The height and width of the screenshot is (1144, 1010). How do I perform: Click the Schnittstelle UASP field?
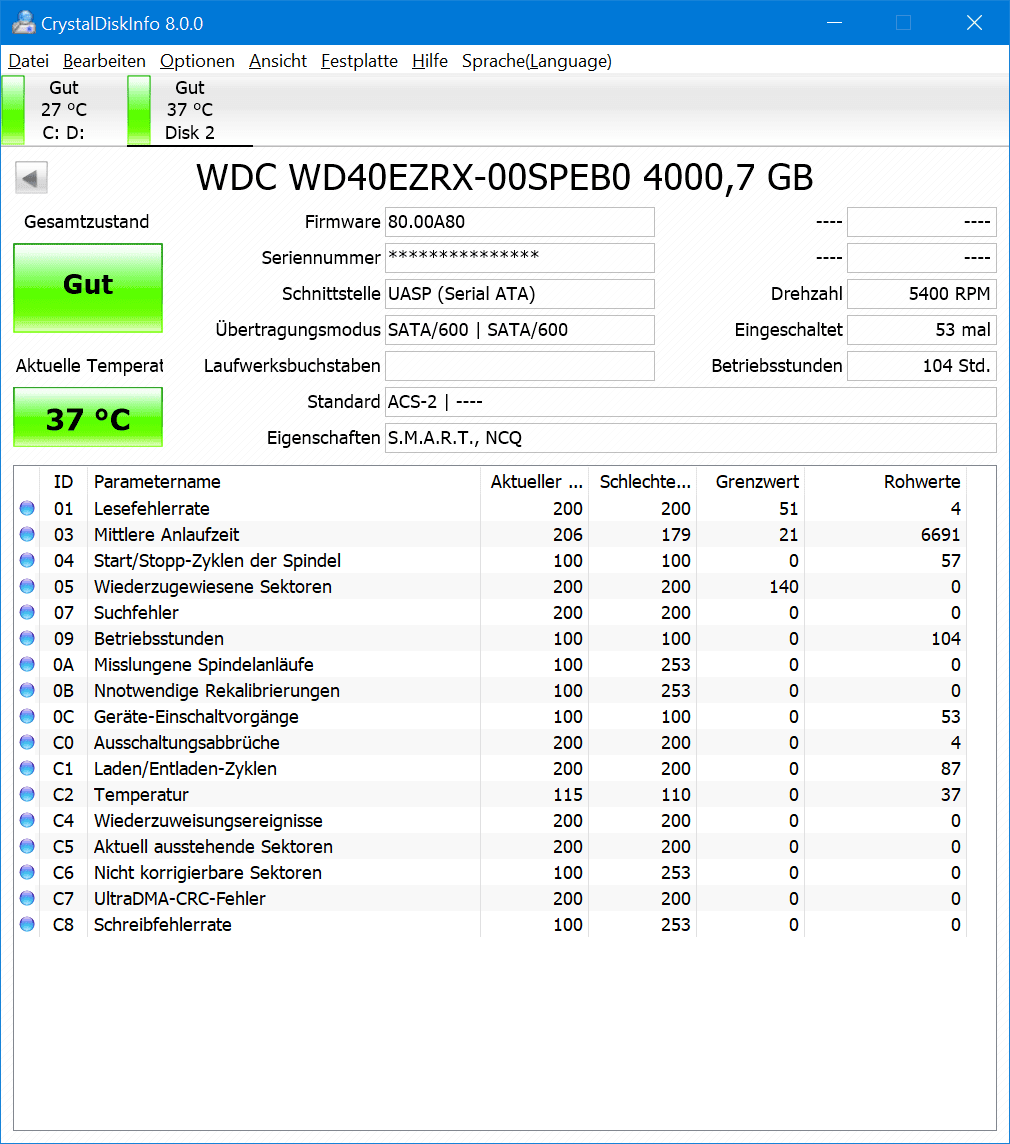520,293
